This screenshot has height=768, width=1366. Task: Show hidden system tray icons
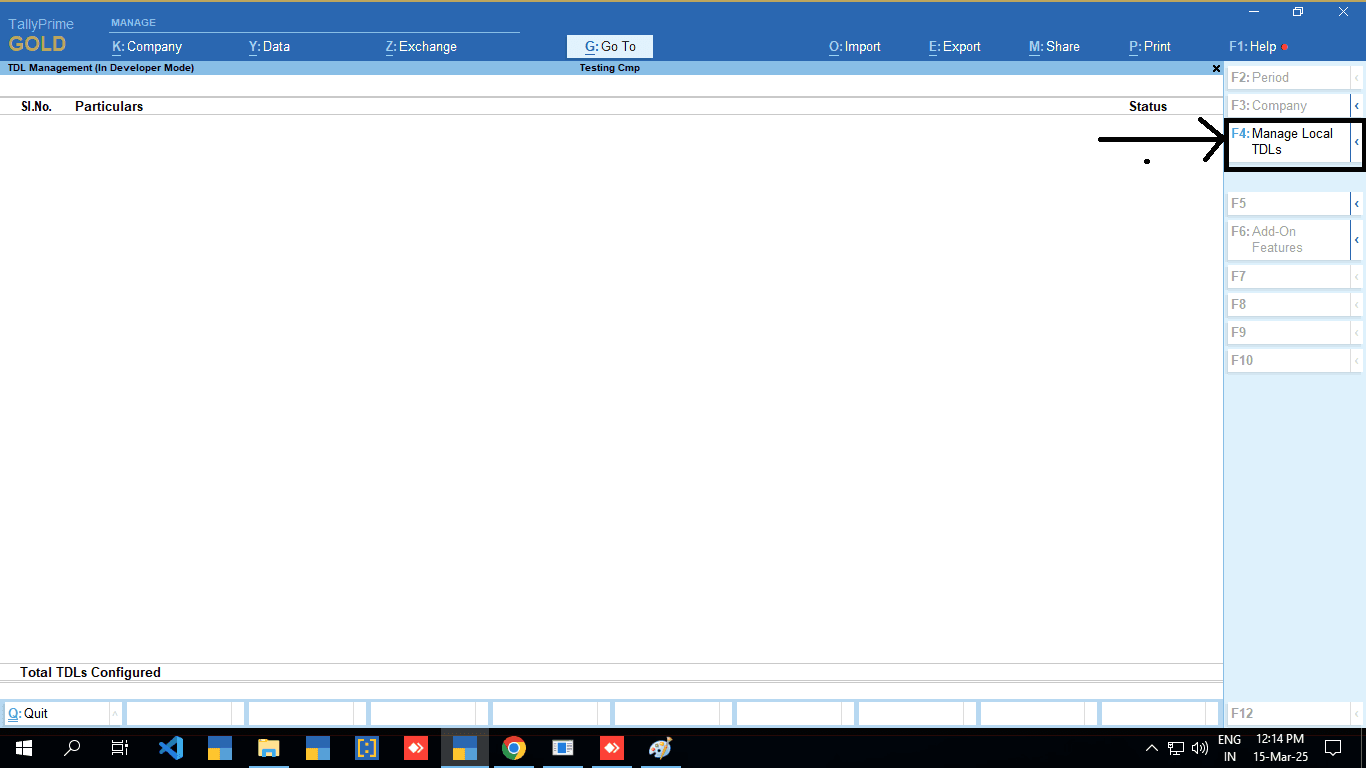click(x=1152, y=747)
